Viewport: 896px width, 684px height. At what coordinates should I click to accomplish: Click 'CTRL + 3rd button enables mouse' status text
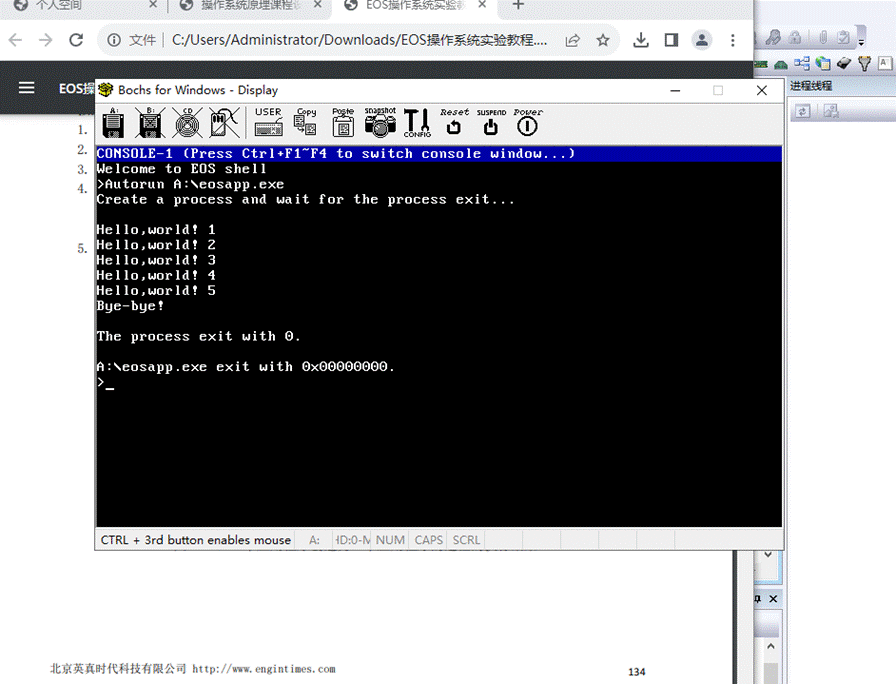click(x=195, y=540)
